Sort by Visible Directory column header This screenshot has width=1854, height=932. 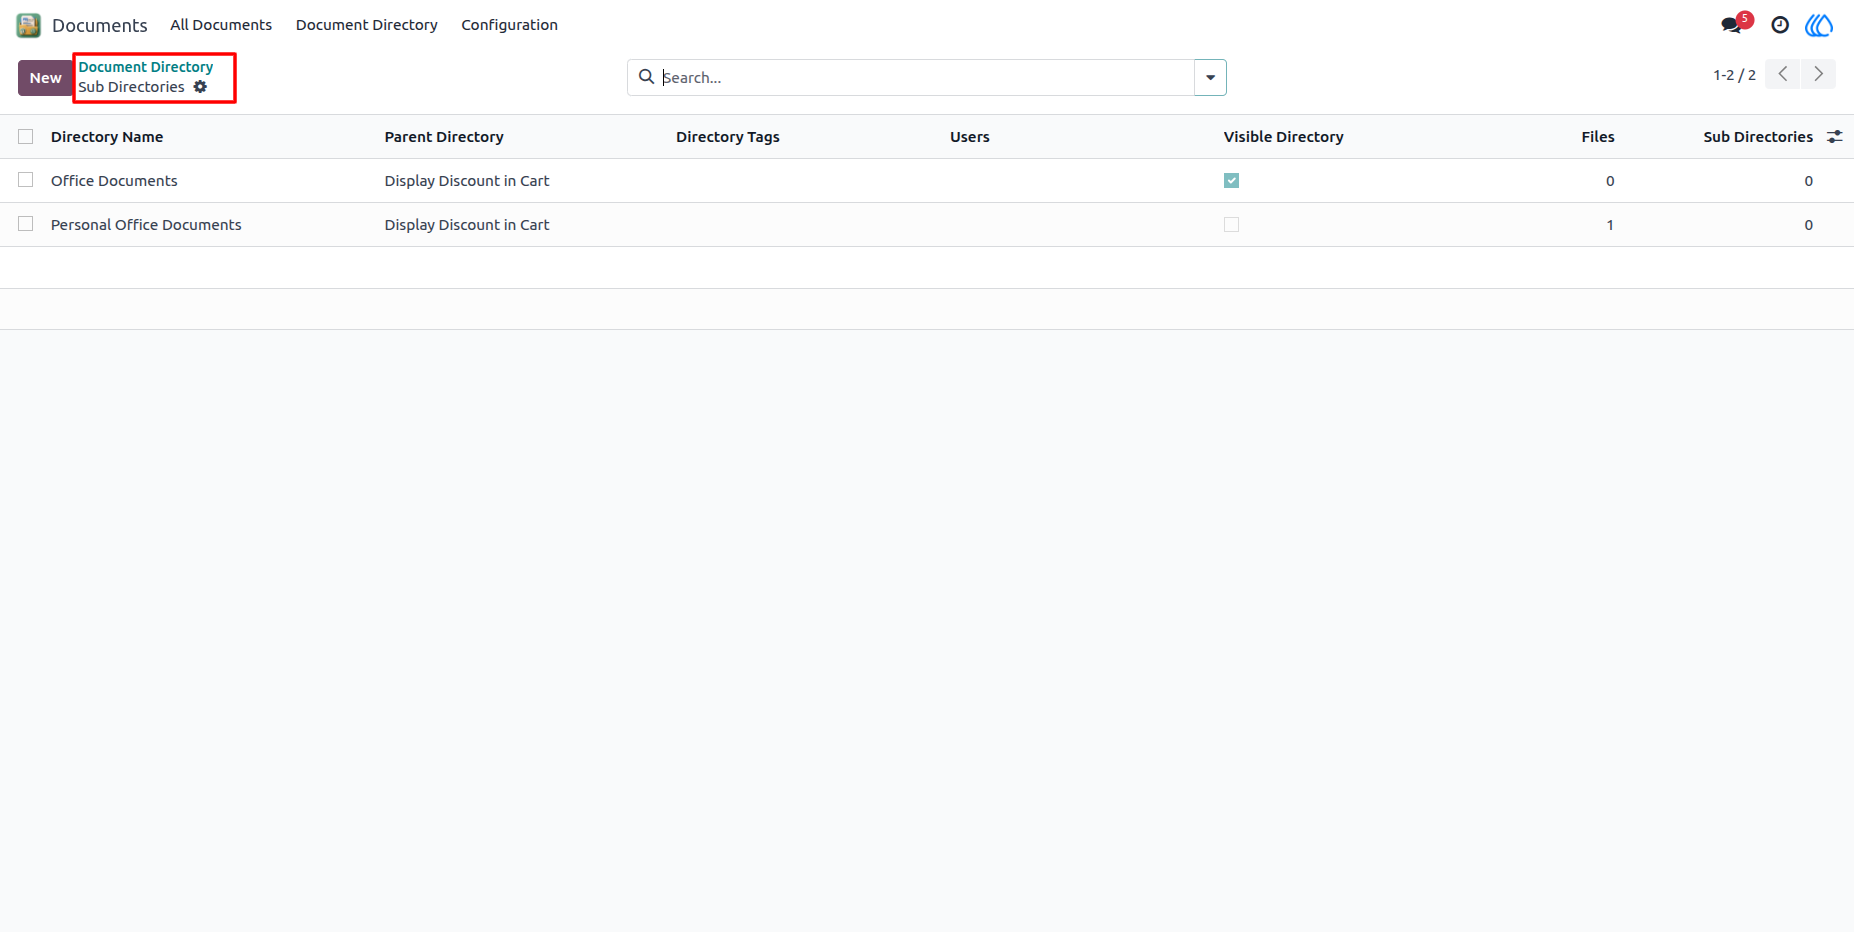(x=1283, y=137)
